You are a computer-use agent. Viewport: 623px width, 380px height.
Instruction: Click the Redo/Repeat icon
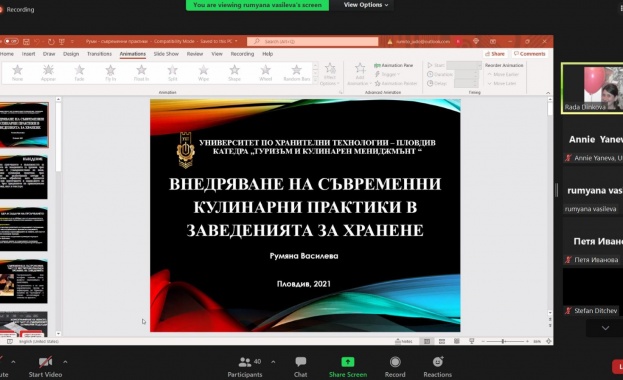click(x=51, y=41)
